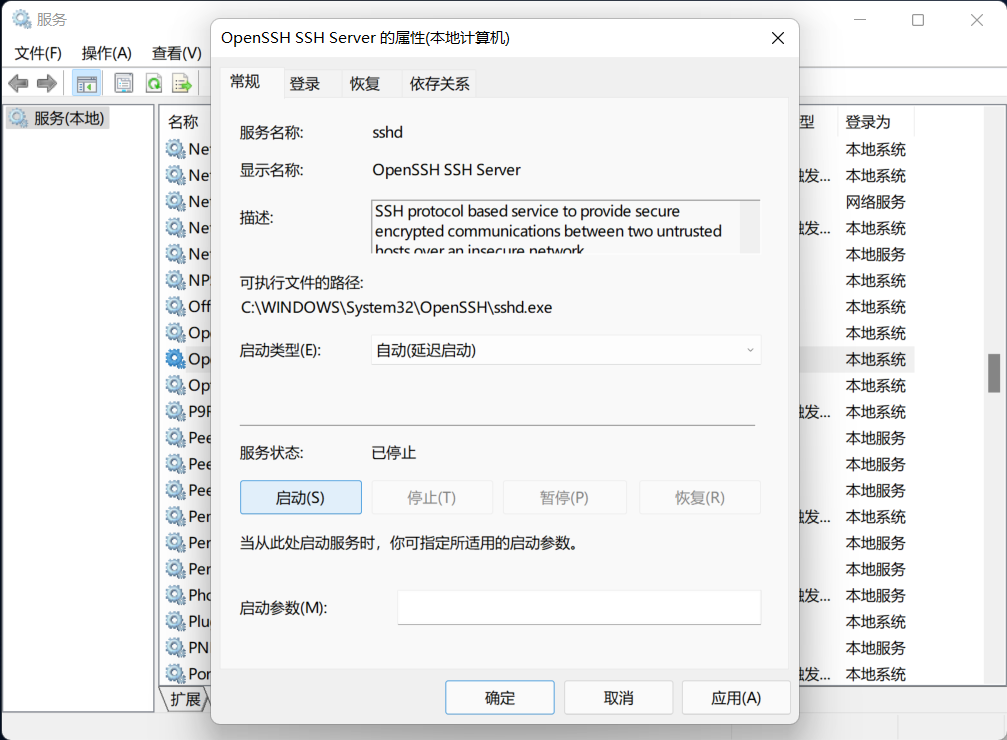1007x740 pixels.
Task: Click the 取消 button
Action: [x=618, y=698]
